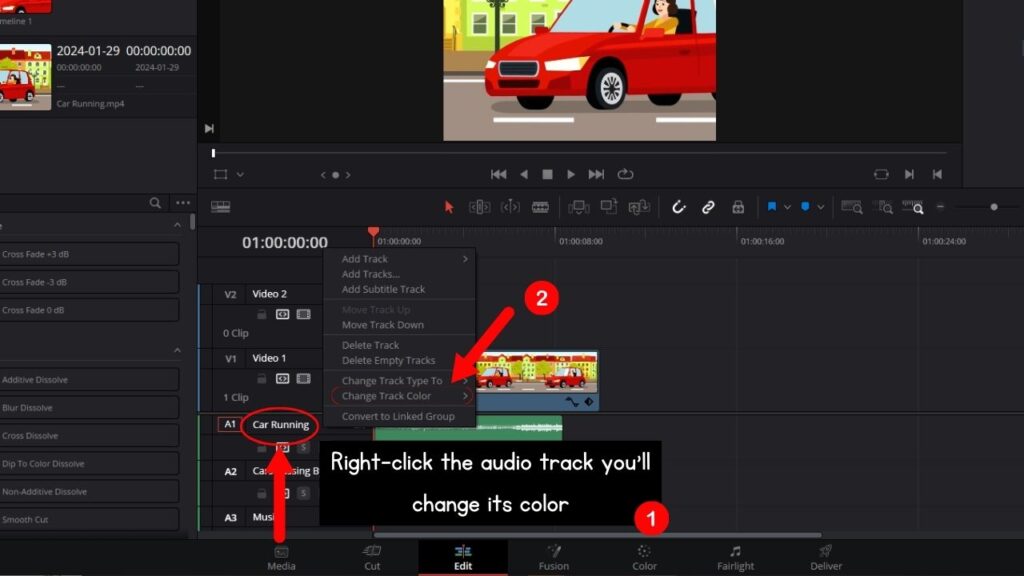Select the normal edit mode arrow tool
The height and width of the screenshot is (576, 1024).
tap(450, 207)
